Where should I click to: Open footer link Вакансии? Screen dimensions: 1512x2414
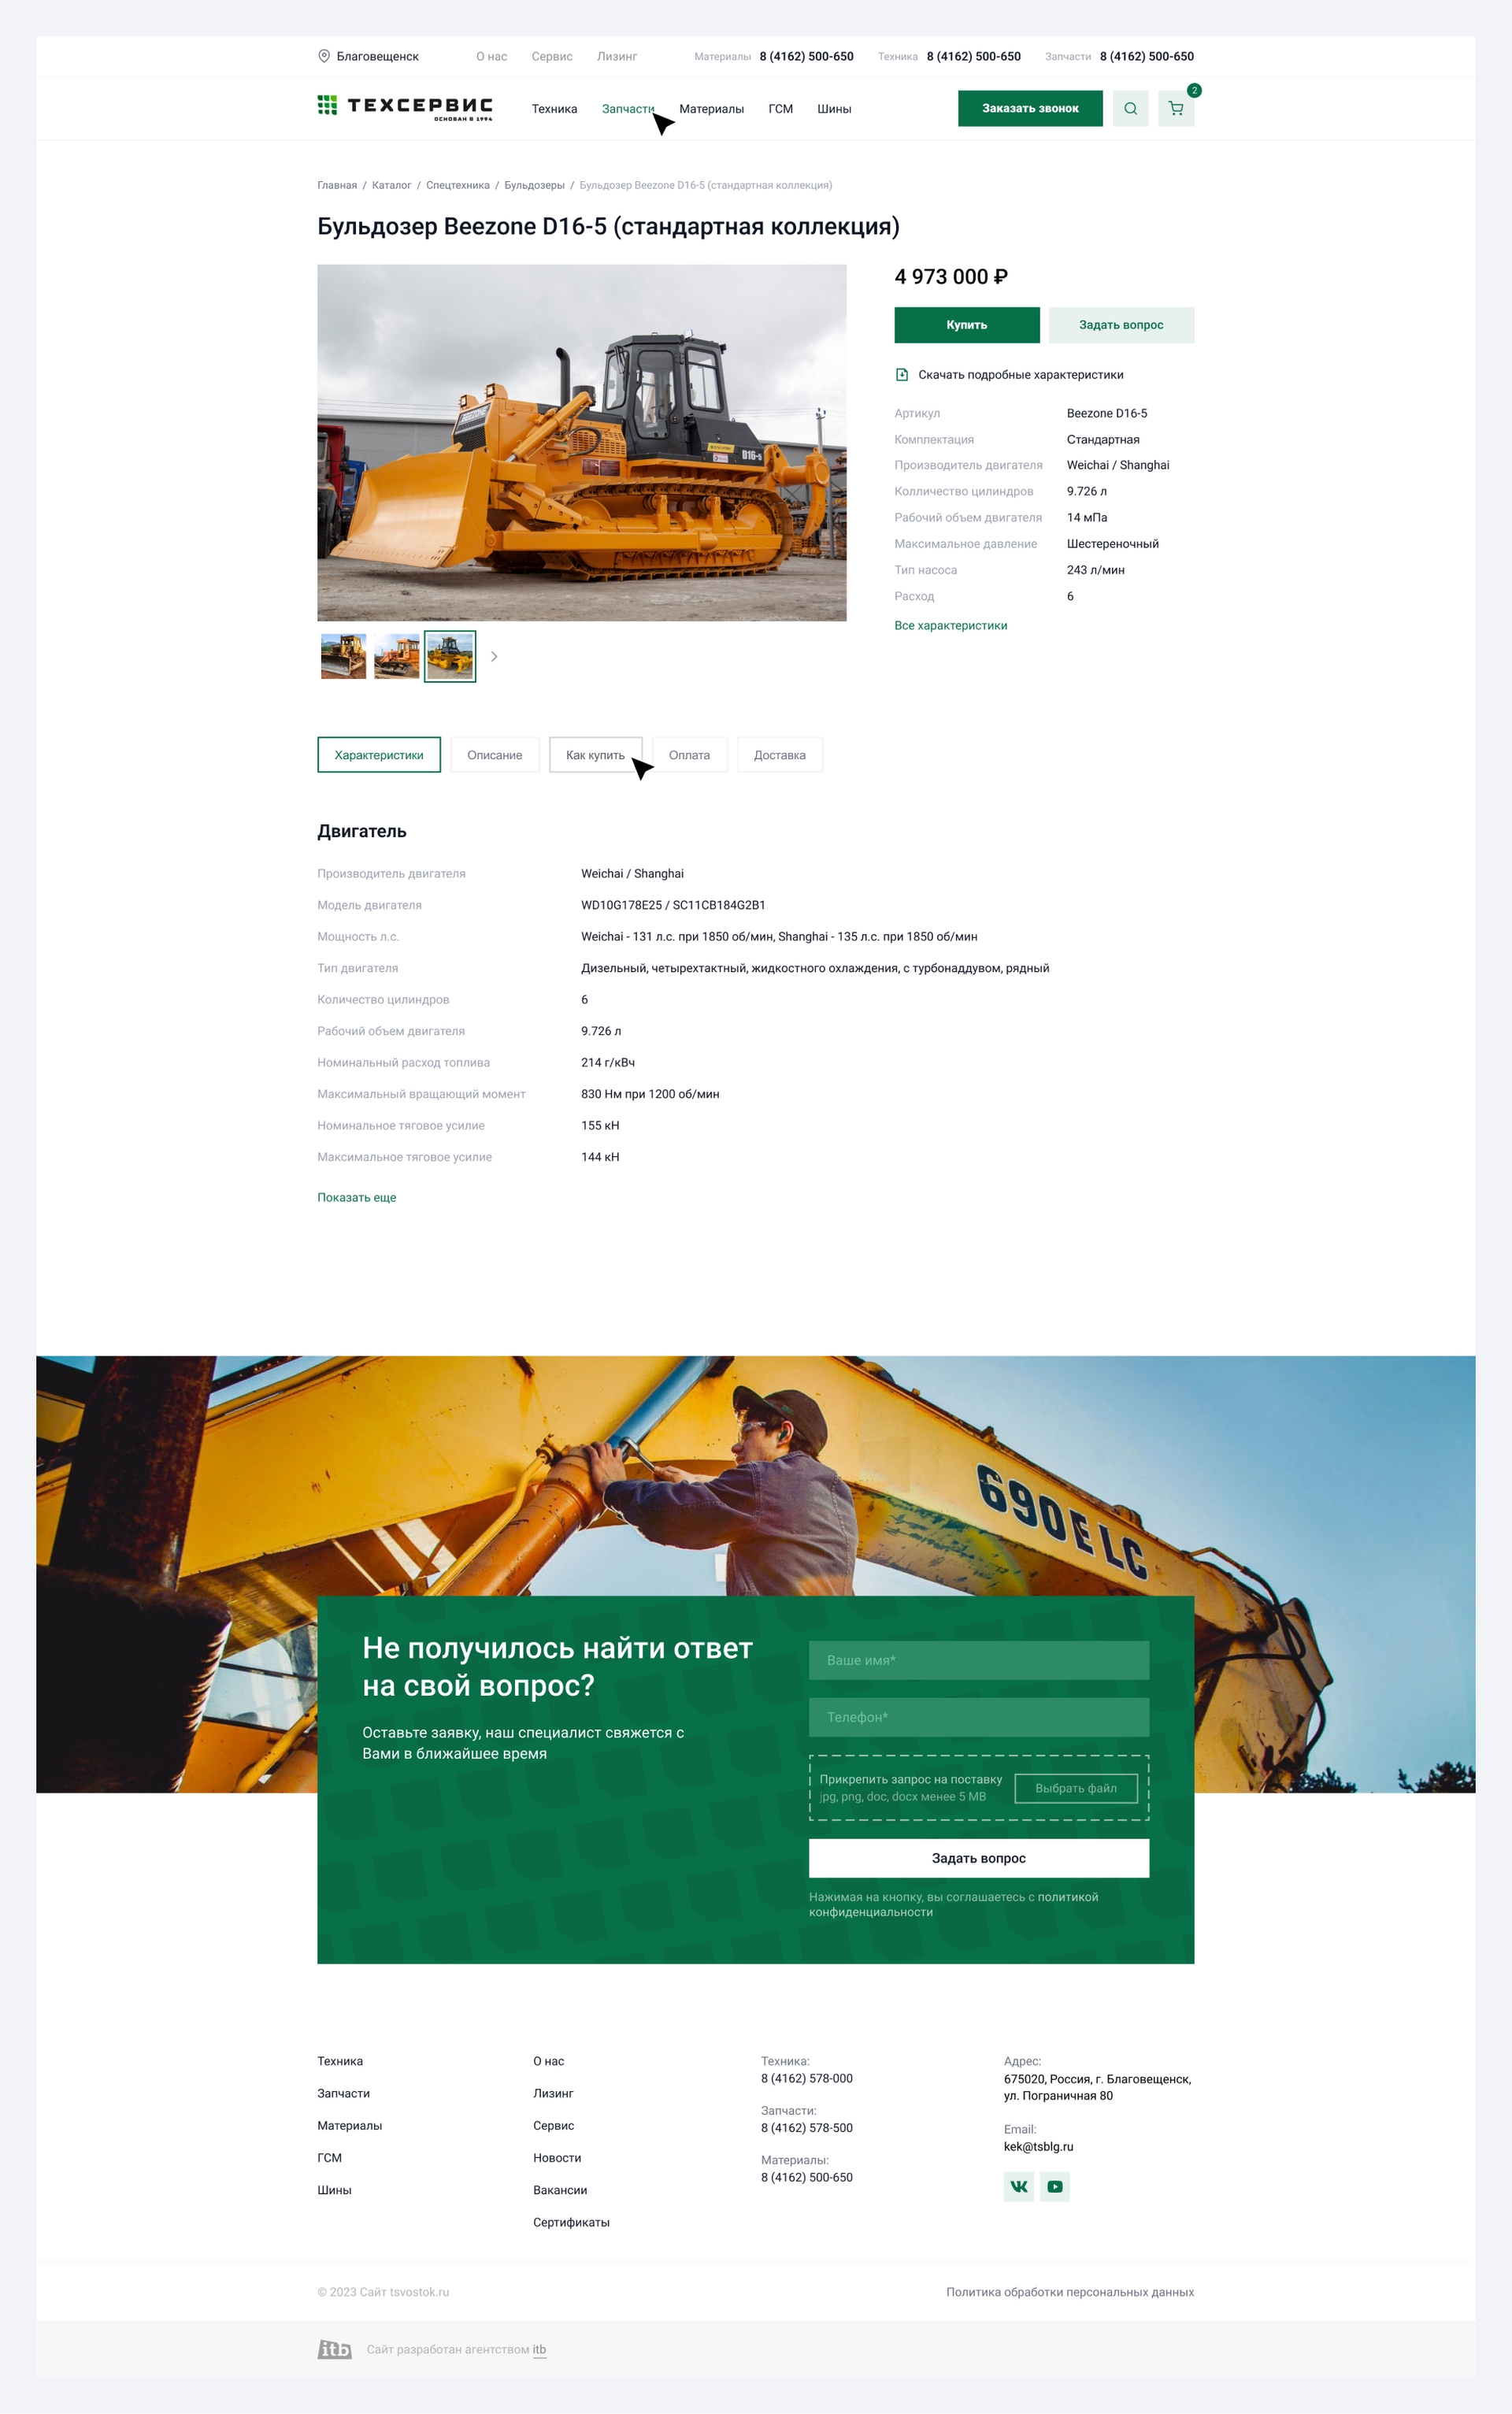pyautogui.click(x=560, y=2190)
